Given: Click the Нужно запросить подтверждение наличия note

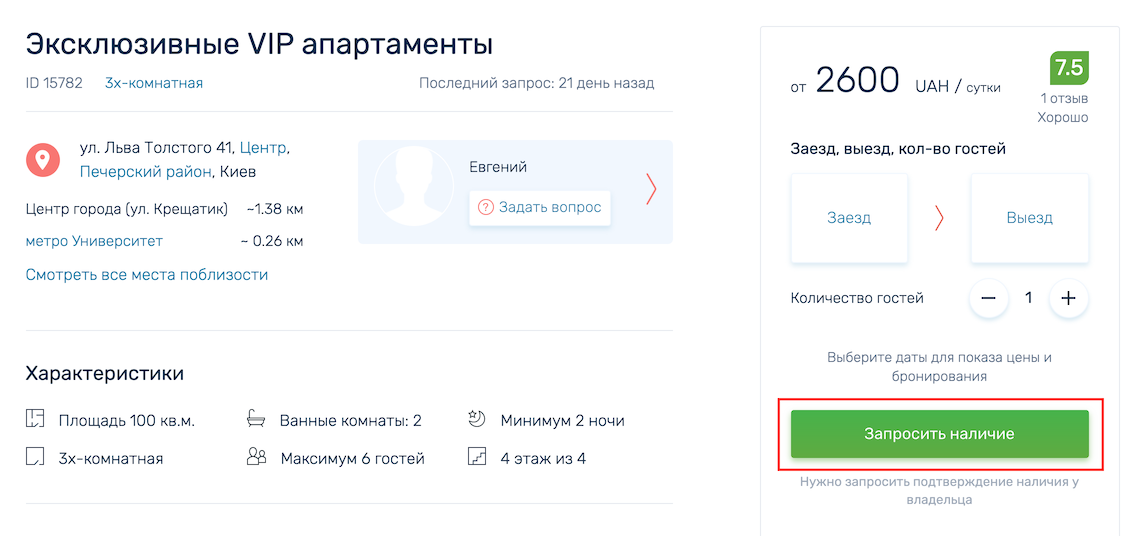Looking at the screenshot, I should coord(939,491).
